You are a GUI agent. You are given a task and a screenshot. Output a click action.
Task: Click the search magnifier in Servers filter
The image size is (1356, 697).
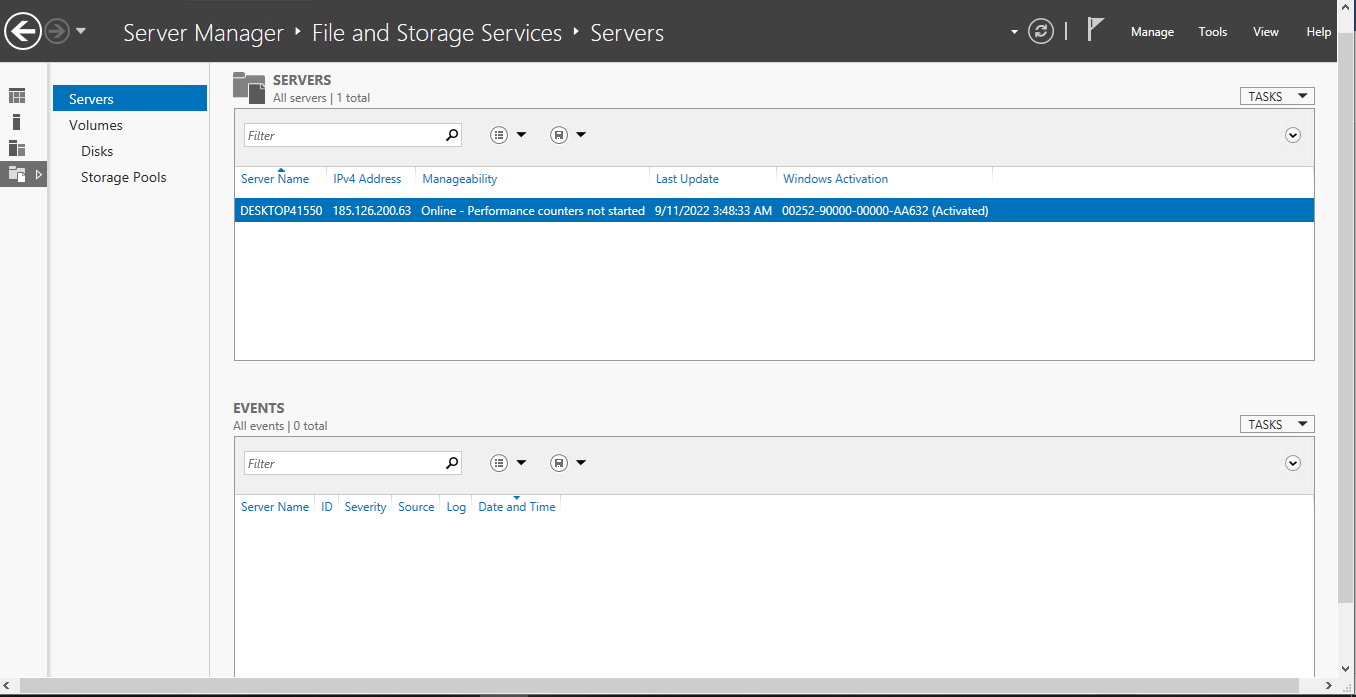(x=452, y=135)
